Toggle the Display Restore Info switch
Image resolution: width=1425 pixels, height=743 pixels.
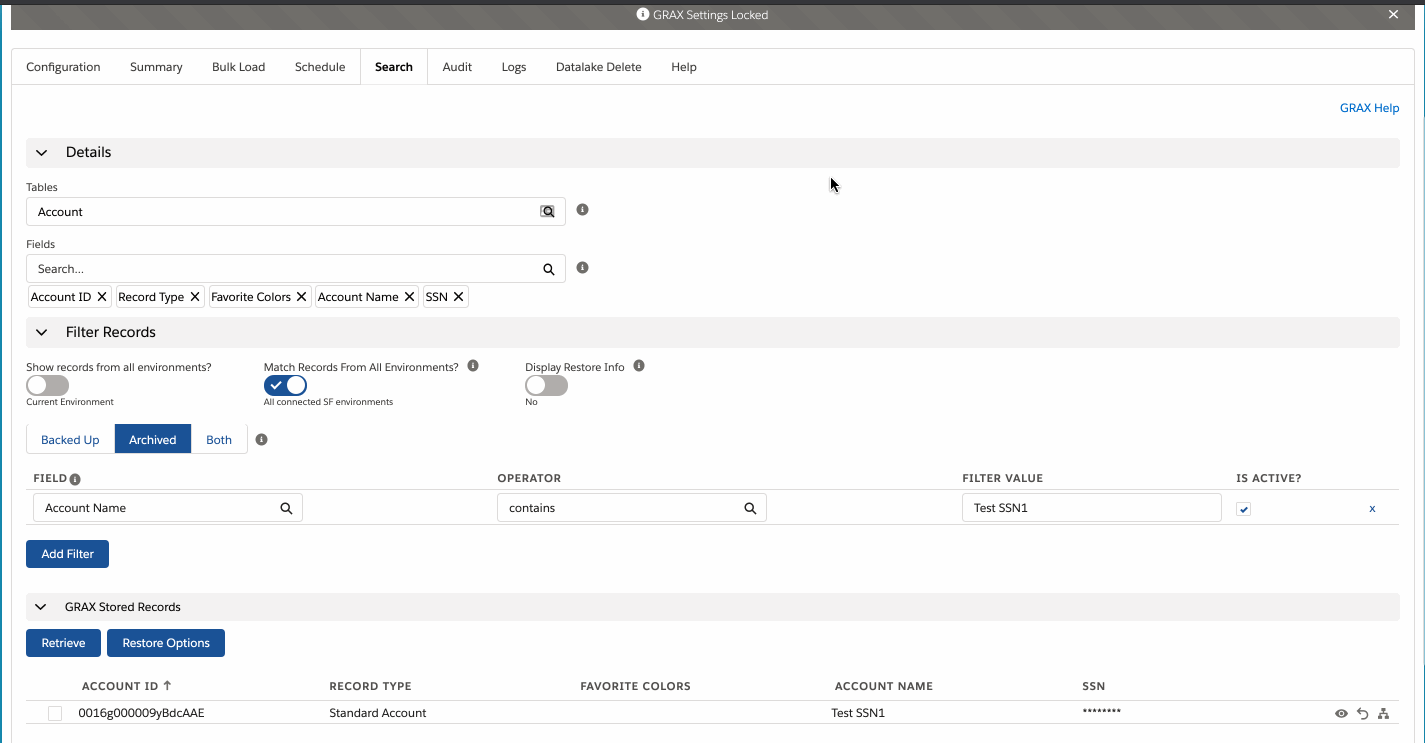click(546, 385)
